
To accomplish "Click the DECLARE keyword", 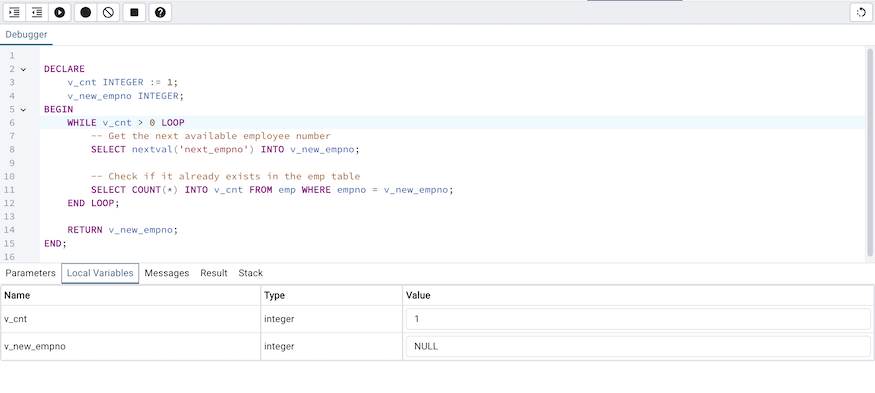I will click(64, 69).
